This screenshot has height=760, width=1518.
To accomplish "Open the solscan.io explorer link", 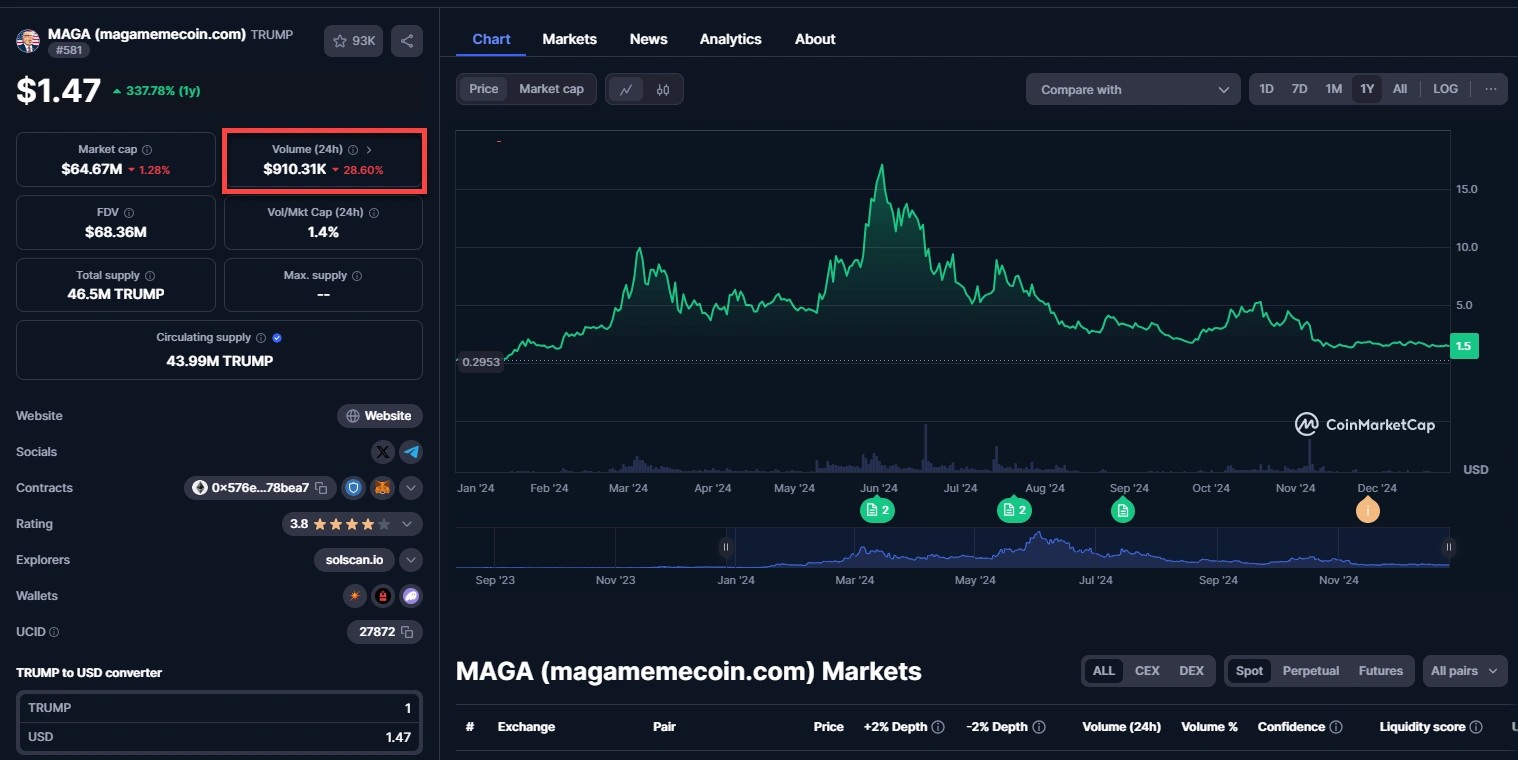I will (354, 560).
